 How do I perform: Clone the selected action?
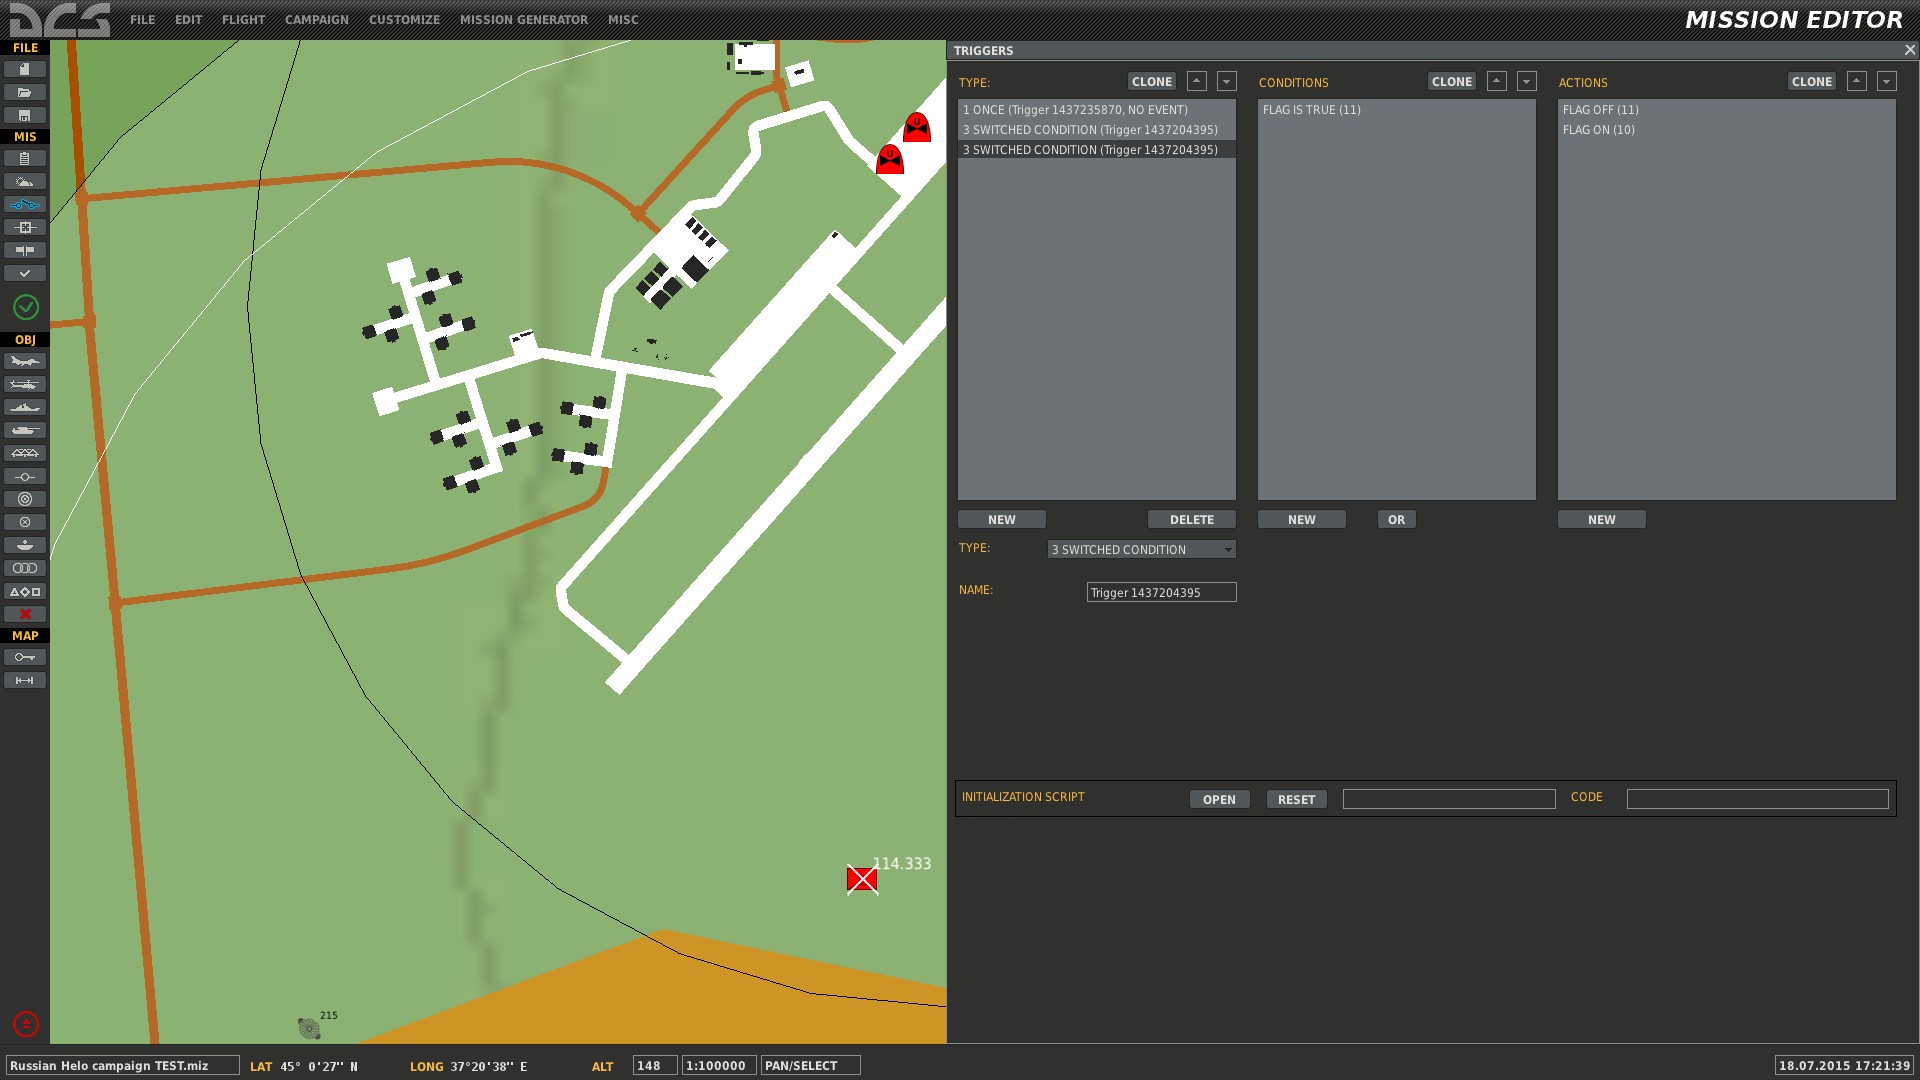point(1812,82)
